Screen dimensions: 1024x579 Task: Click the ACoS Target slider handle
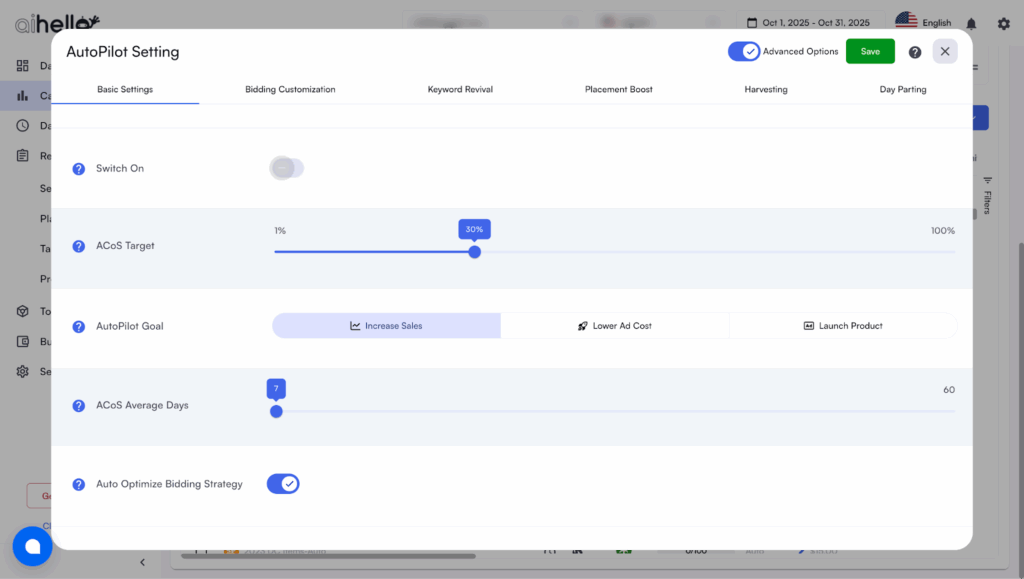coord(475,252)
